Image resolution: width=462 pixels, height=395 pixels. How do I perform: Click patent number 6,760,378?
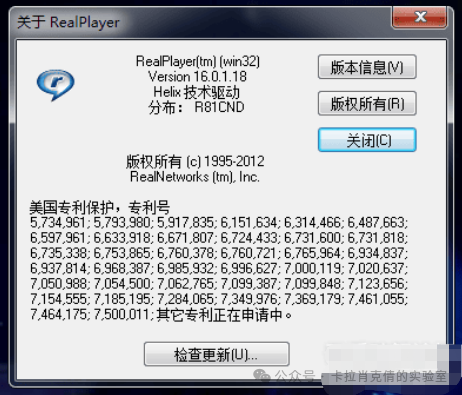[185, 253]
